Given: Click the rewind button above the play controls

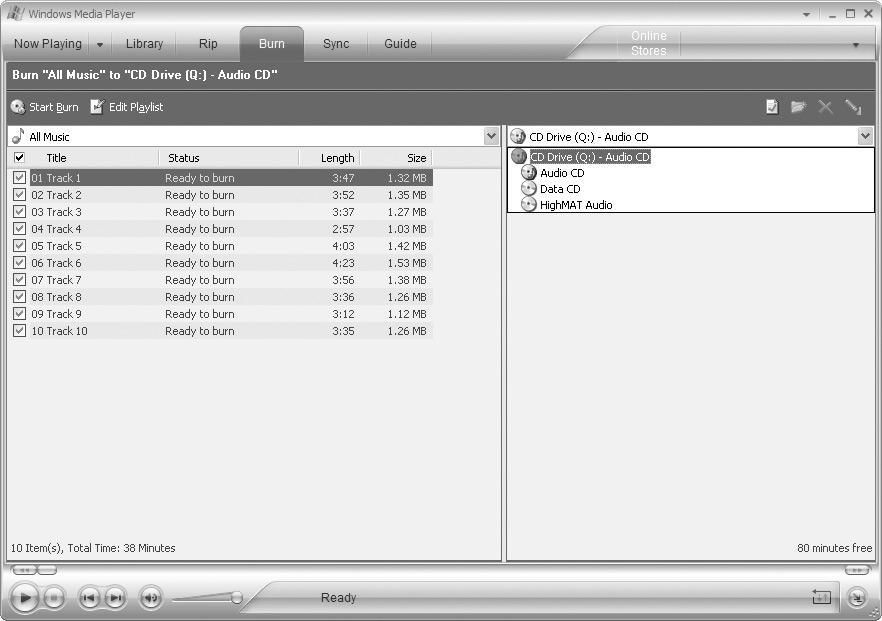Looking at the screenshot, I should click(24, 570).
